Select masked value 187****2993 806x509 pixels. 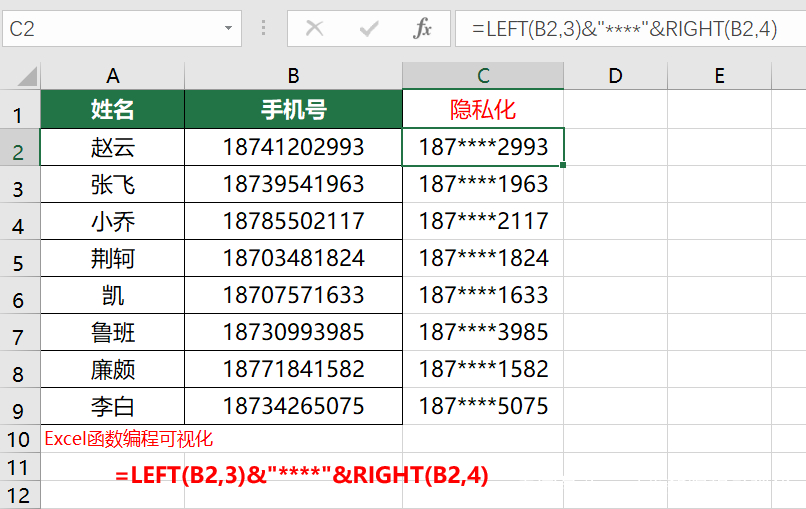483,147
